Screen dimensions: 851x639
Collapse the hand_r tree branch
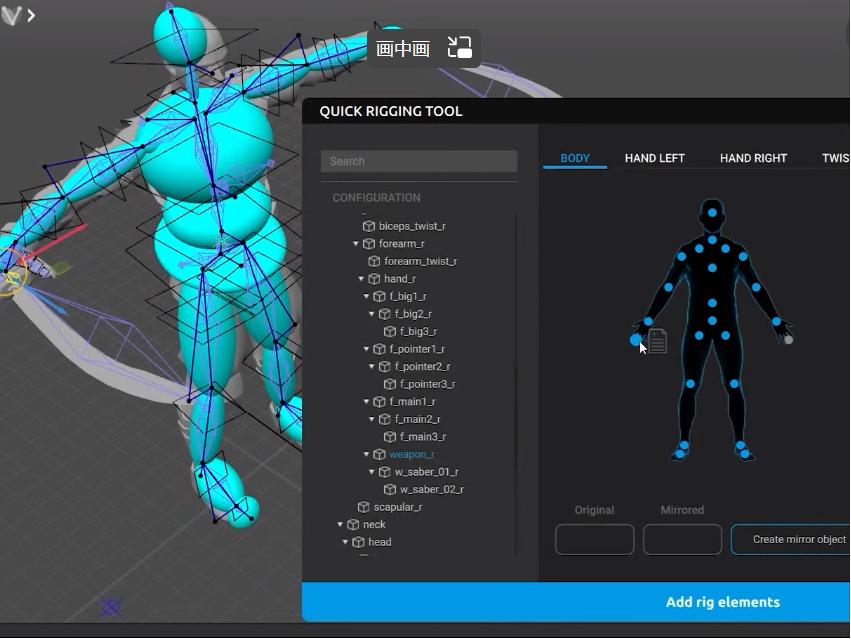pos(363,279)
